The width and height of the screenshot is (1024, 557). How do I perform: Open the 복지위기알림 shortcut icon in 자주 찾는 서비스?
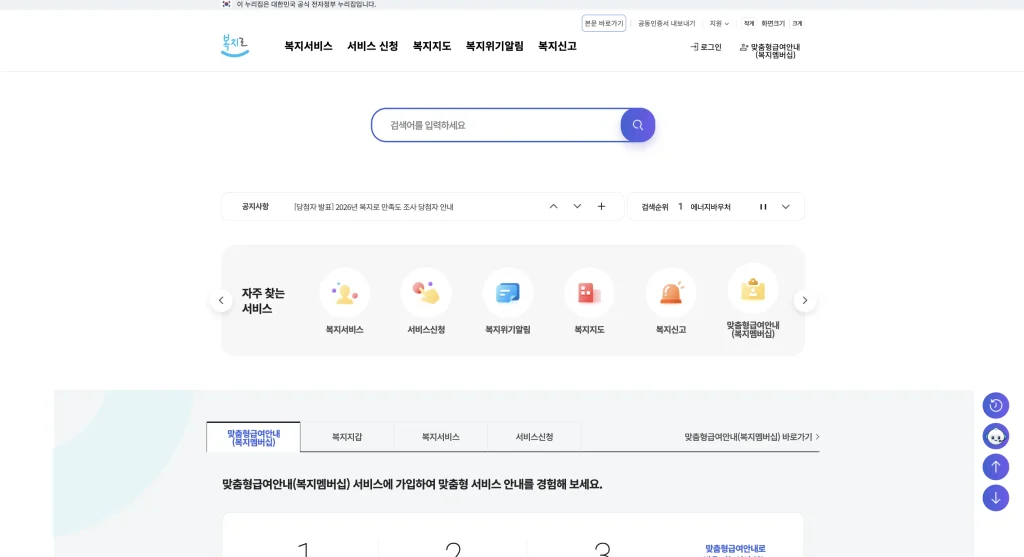(507, 293)
